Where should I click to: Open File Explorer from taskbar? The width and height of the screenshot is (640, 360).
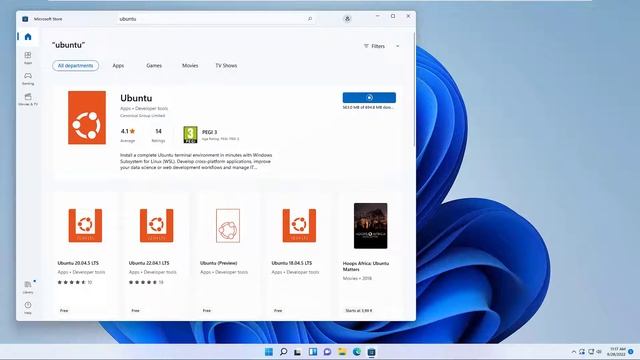[342, 352]
